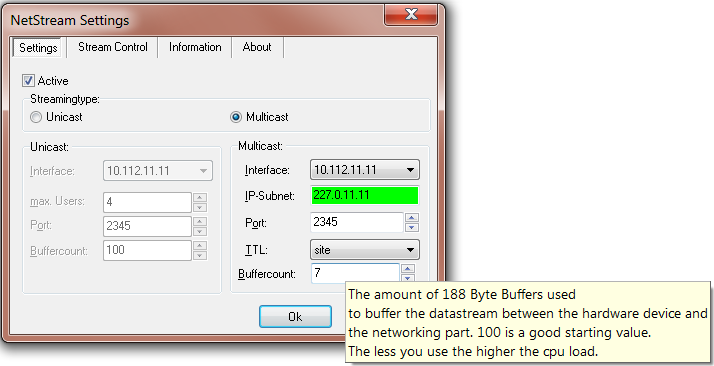
Task: Increase the Multicast Port value
Action: pyautogui.click(x=412, y=218)
